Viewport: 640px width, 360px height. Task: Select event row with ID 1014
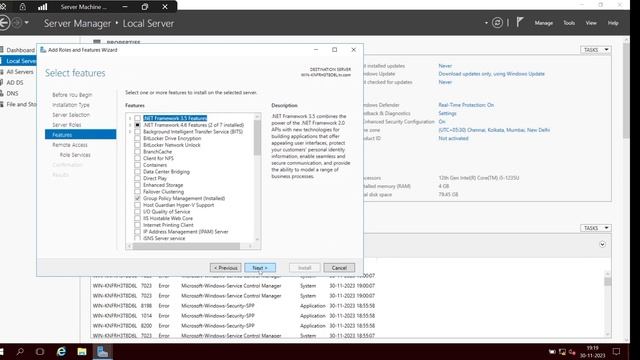click(234, 316)
